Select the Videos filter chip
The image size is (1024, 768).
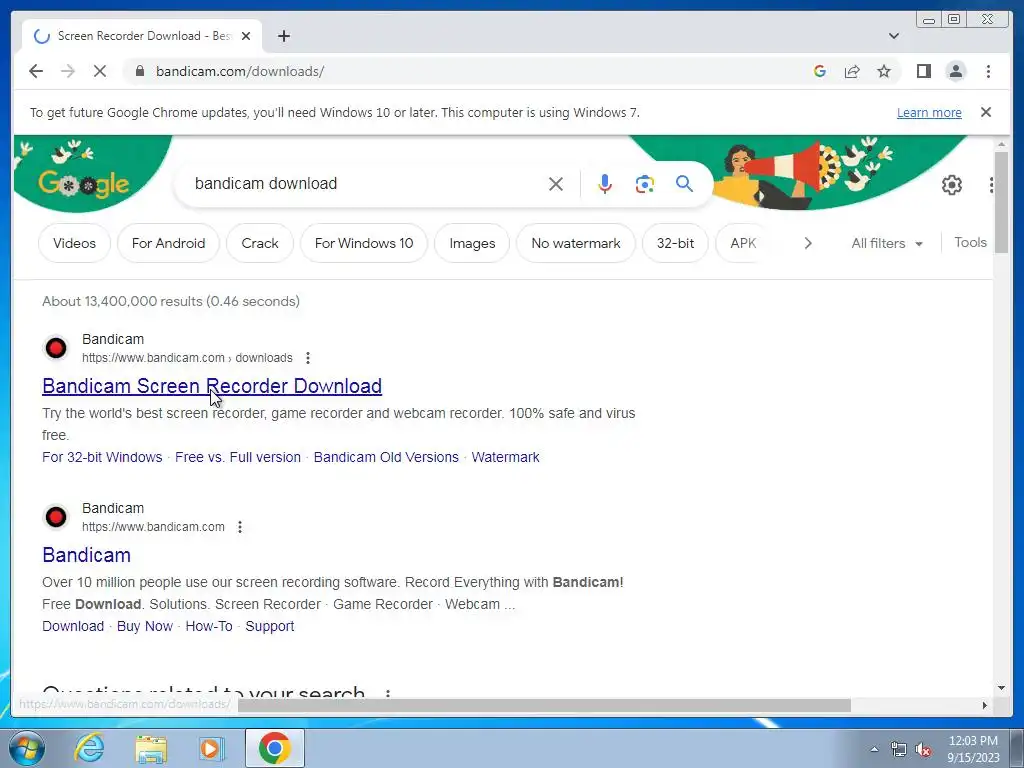point(74,243)
